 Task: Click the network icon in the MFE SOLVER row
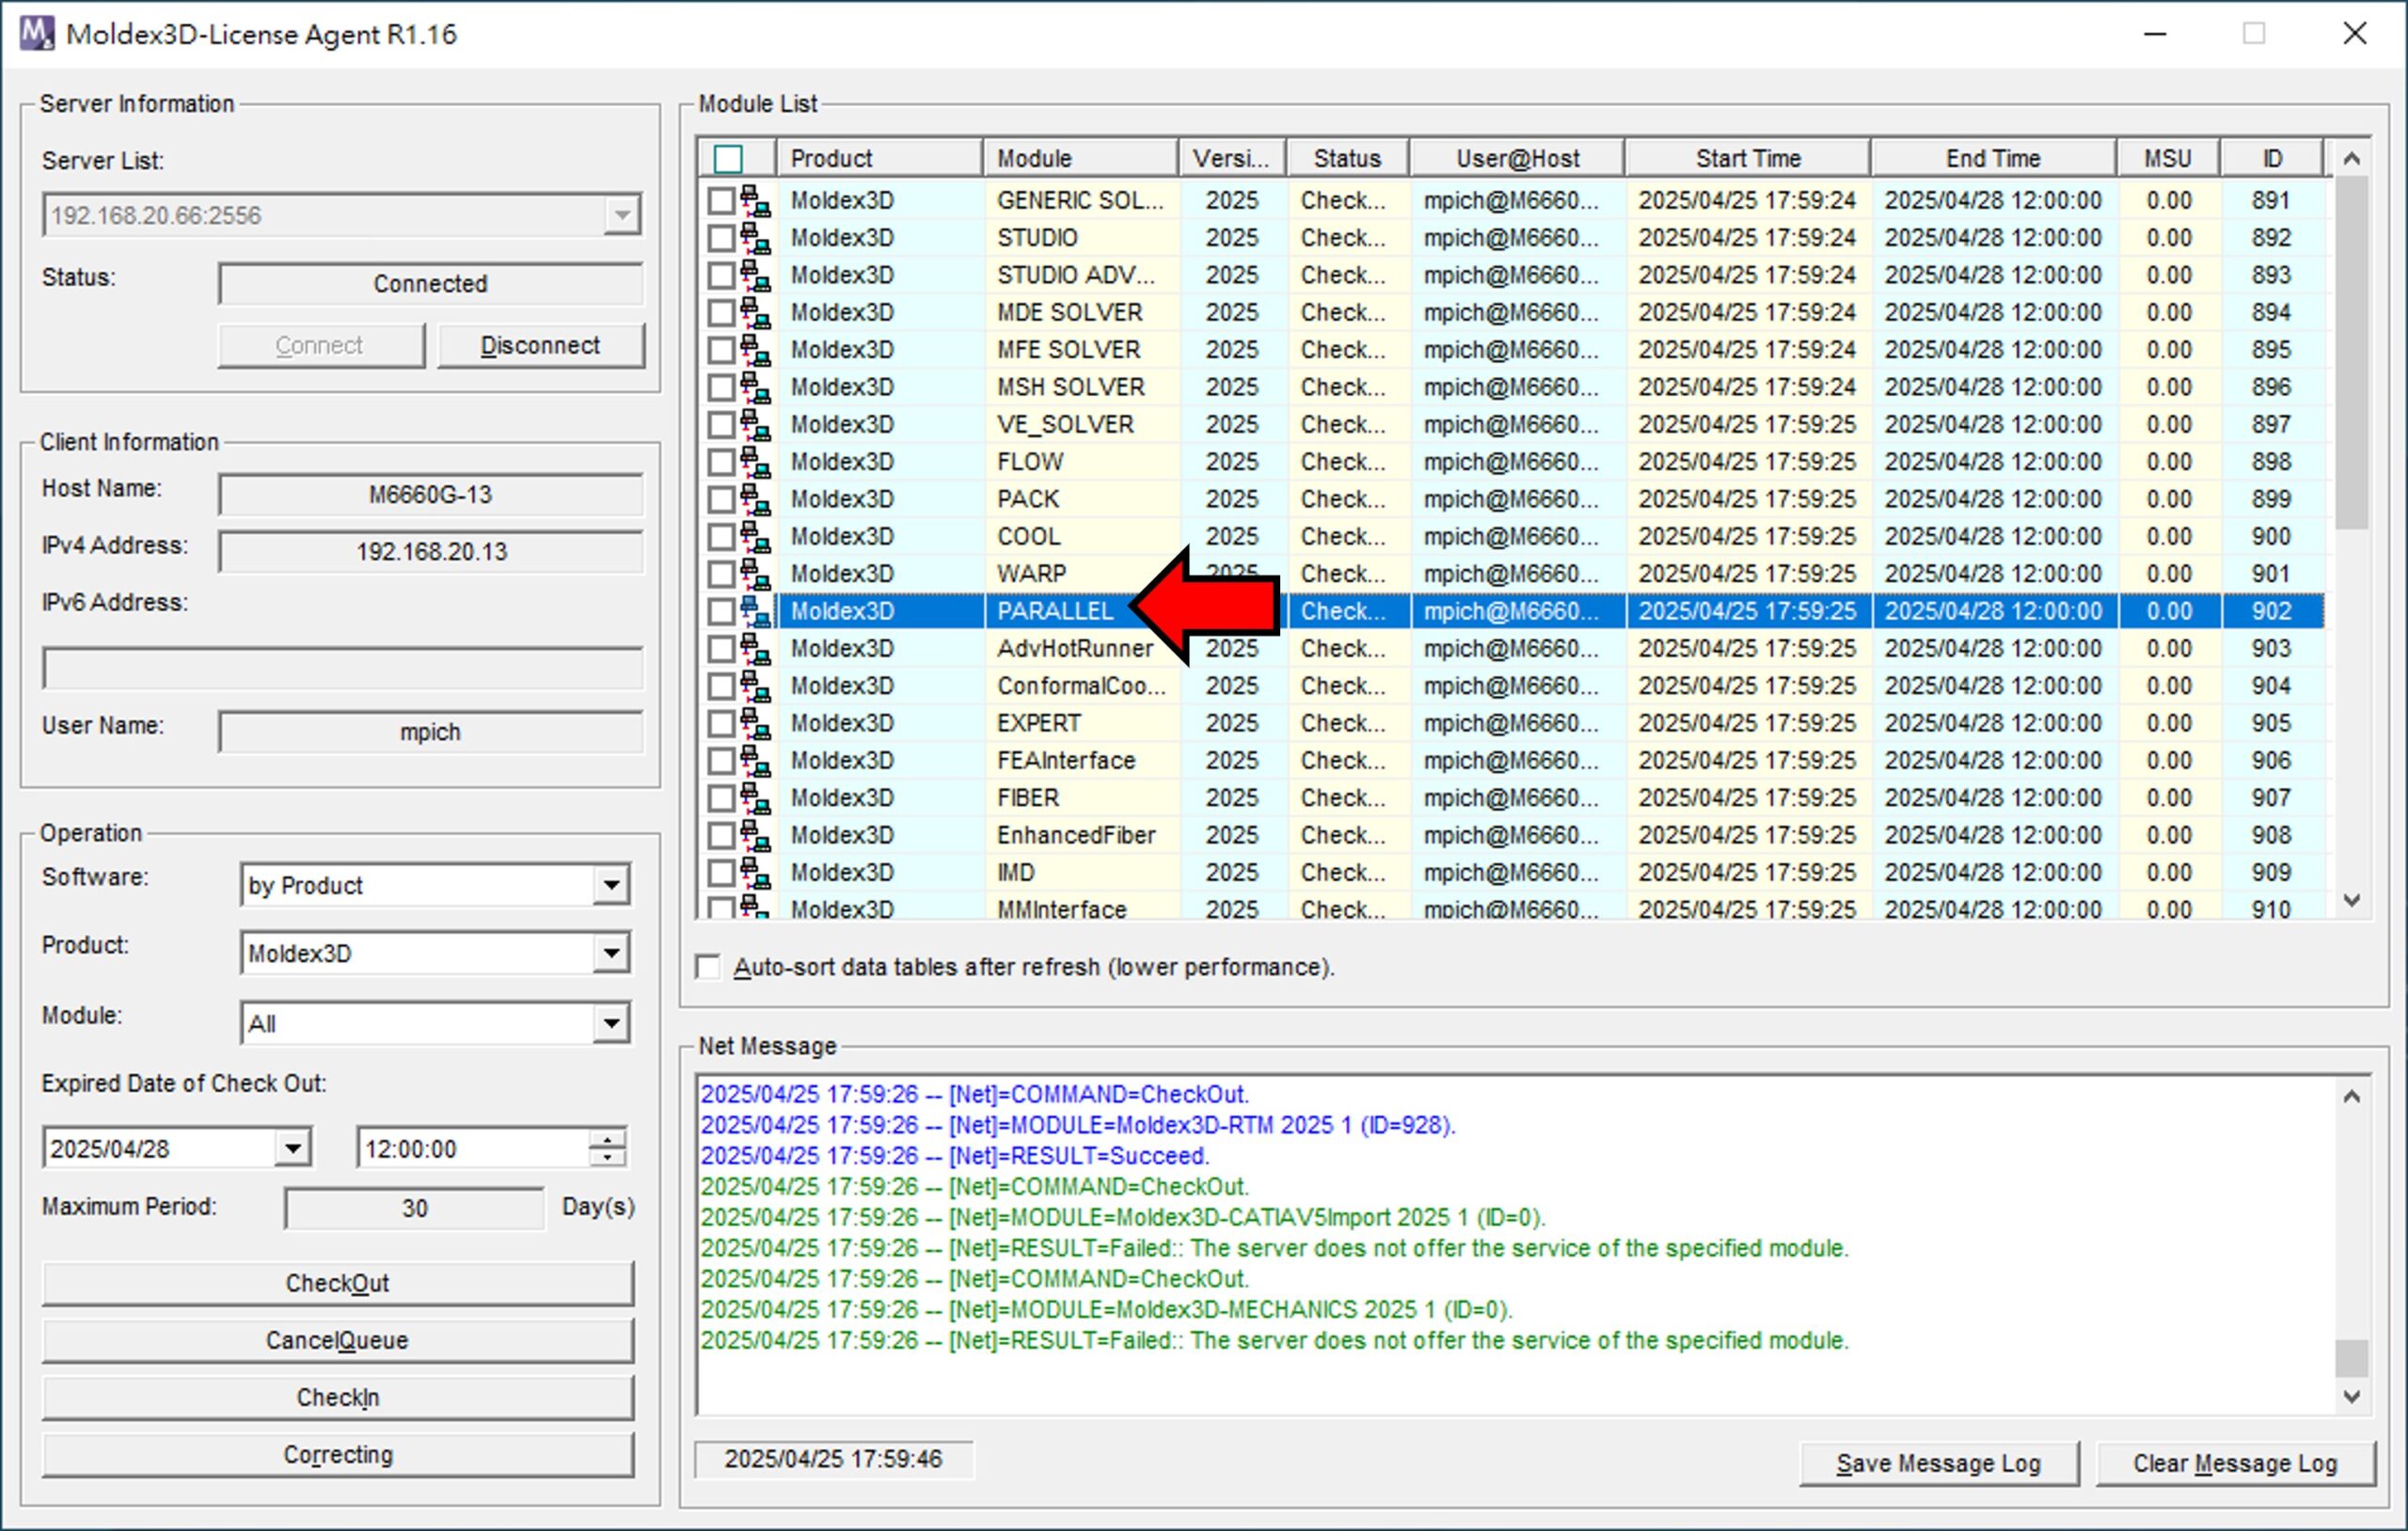[755, 350]
